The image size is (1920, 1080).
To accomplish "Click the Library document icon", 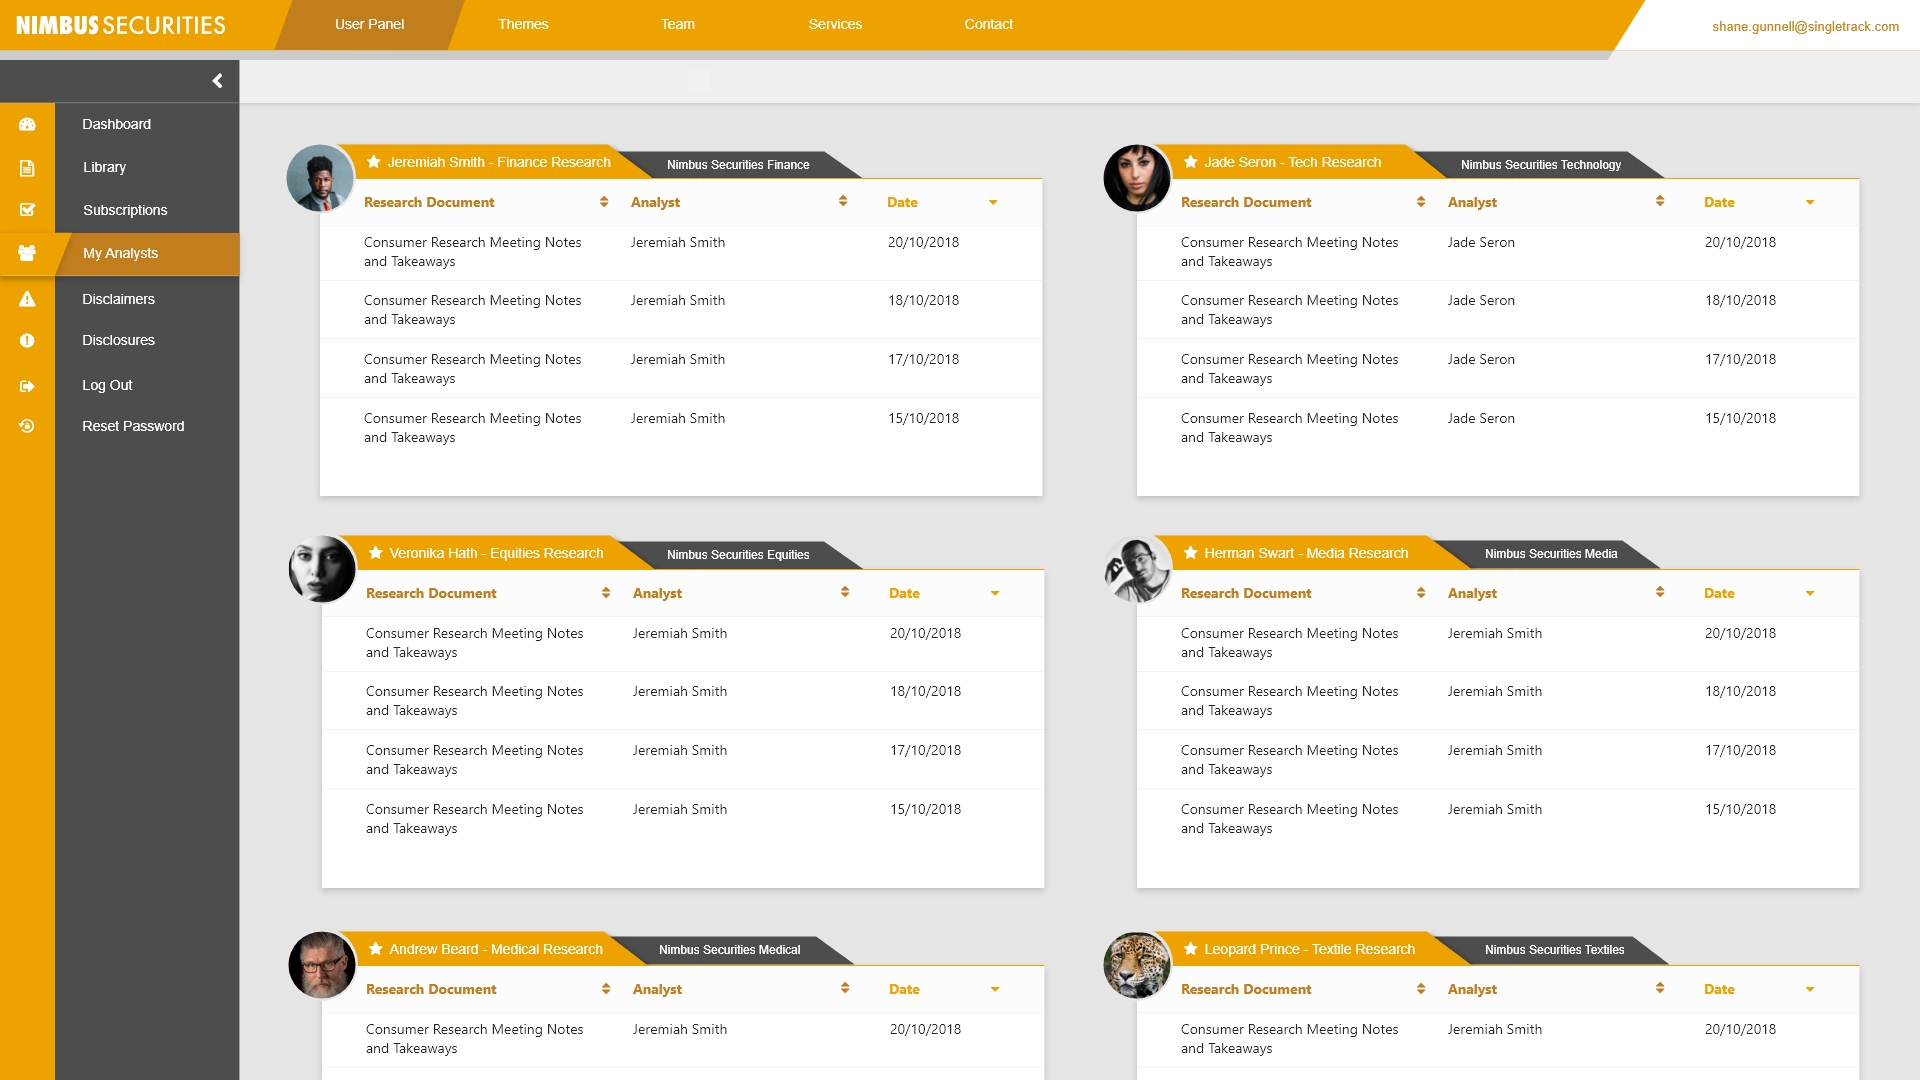I will point(27,168).
